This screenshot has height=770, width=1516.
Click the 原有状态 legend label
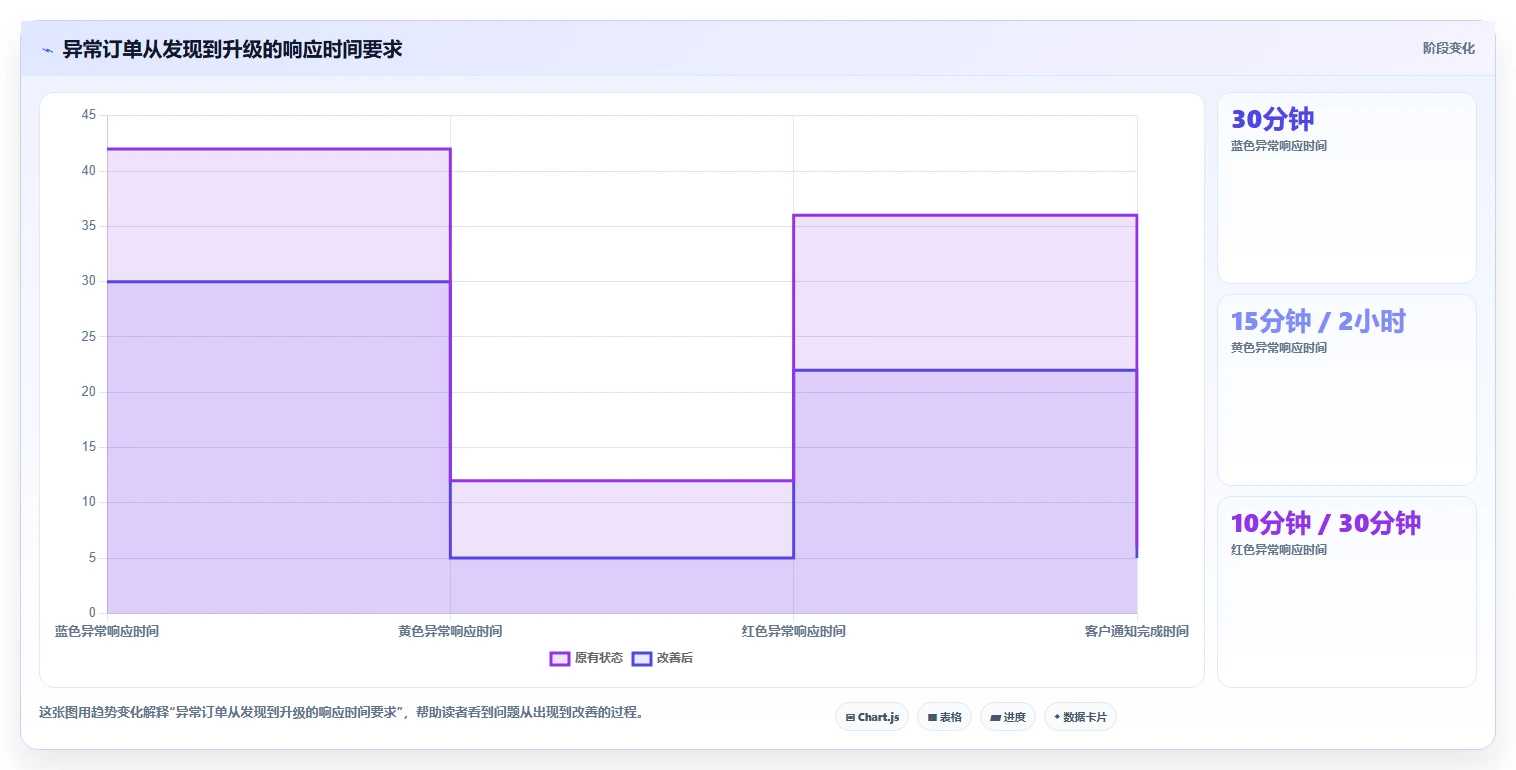(x=599, y=658)
